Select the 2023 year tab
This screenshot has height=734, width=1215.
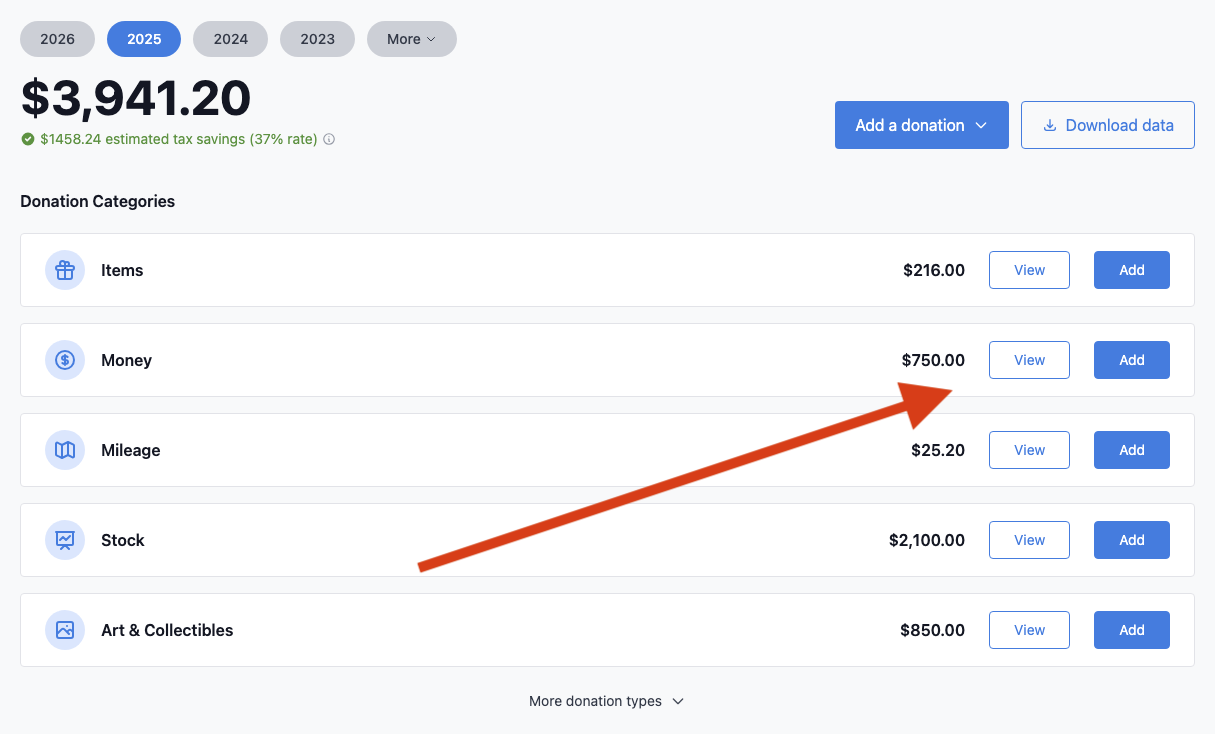(317, 39)
